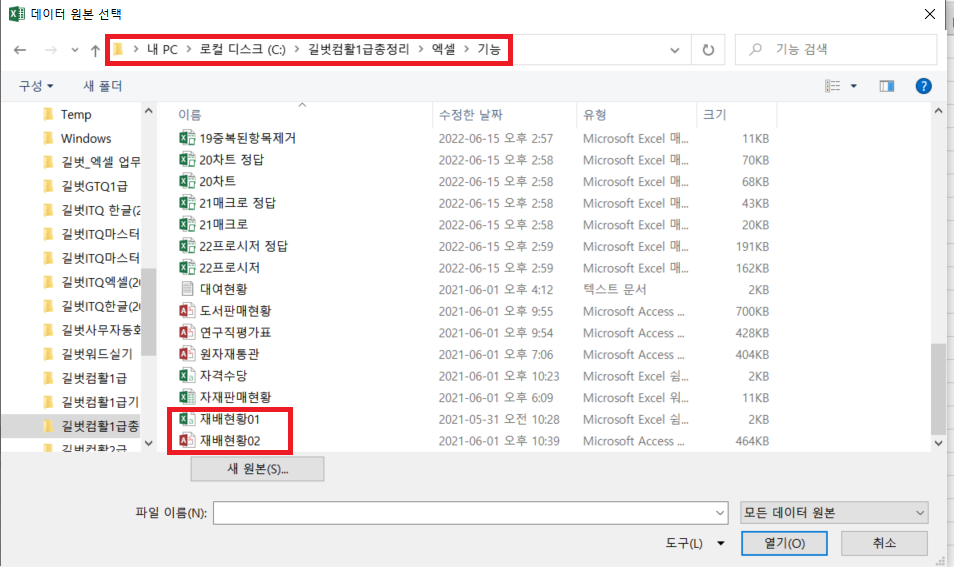
Task: Click the help question mark icon
Action: click(x=923, y=87)
